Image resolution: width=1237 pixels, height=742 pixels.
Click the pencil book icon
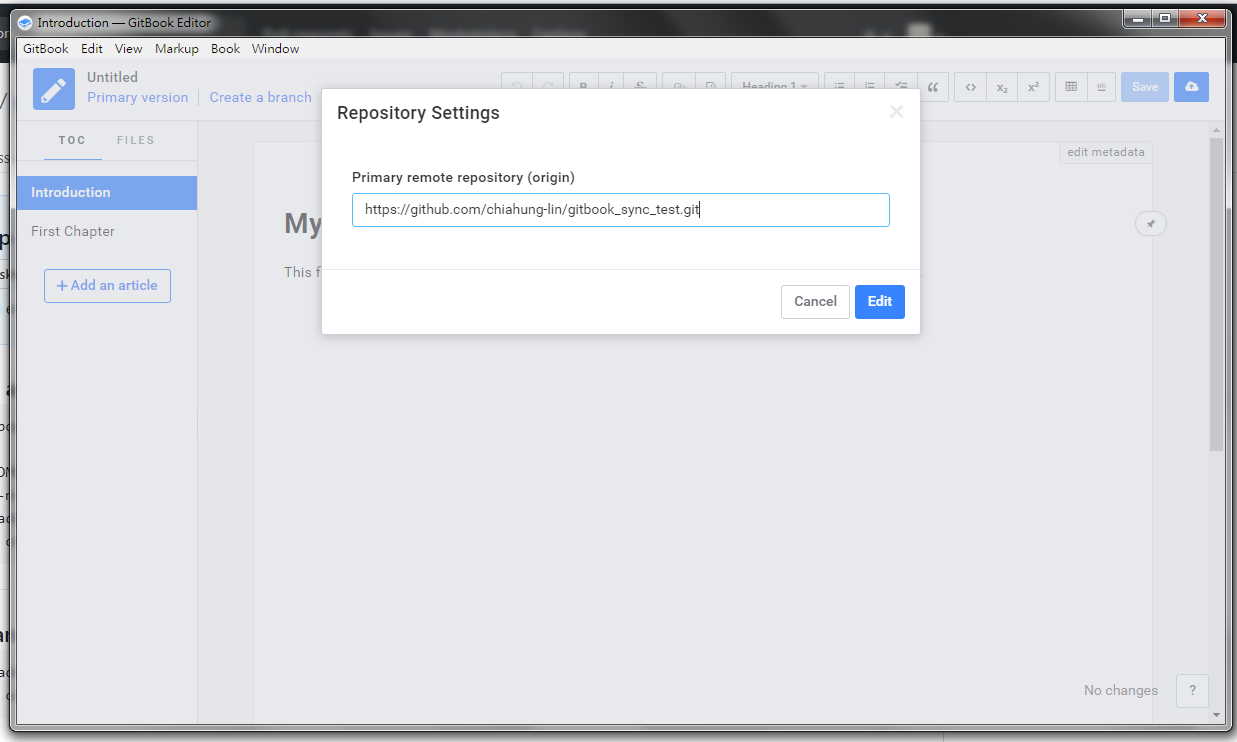coord(54,88)
